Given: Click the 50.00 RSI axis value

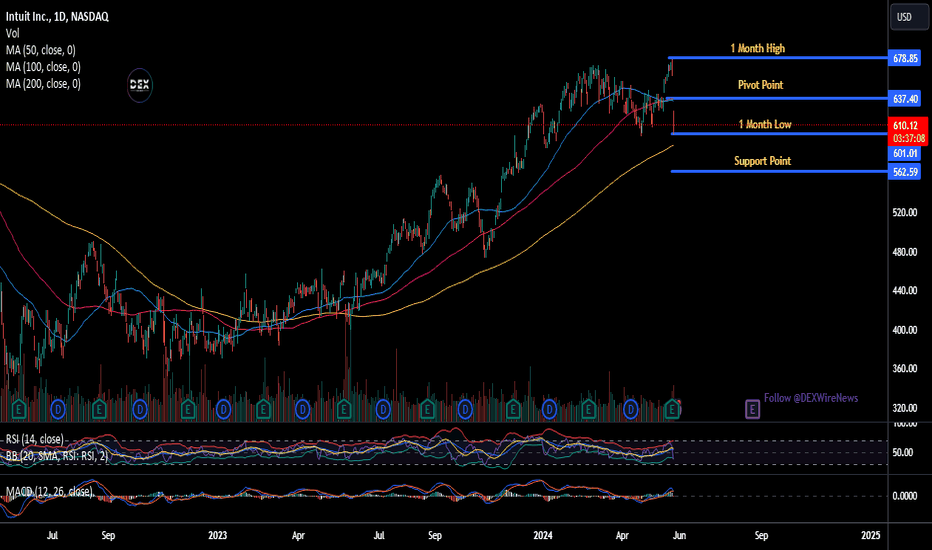Looking at the screenshot, I should pos(902,452).
